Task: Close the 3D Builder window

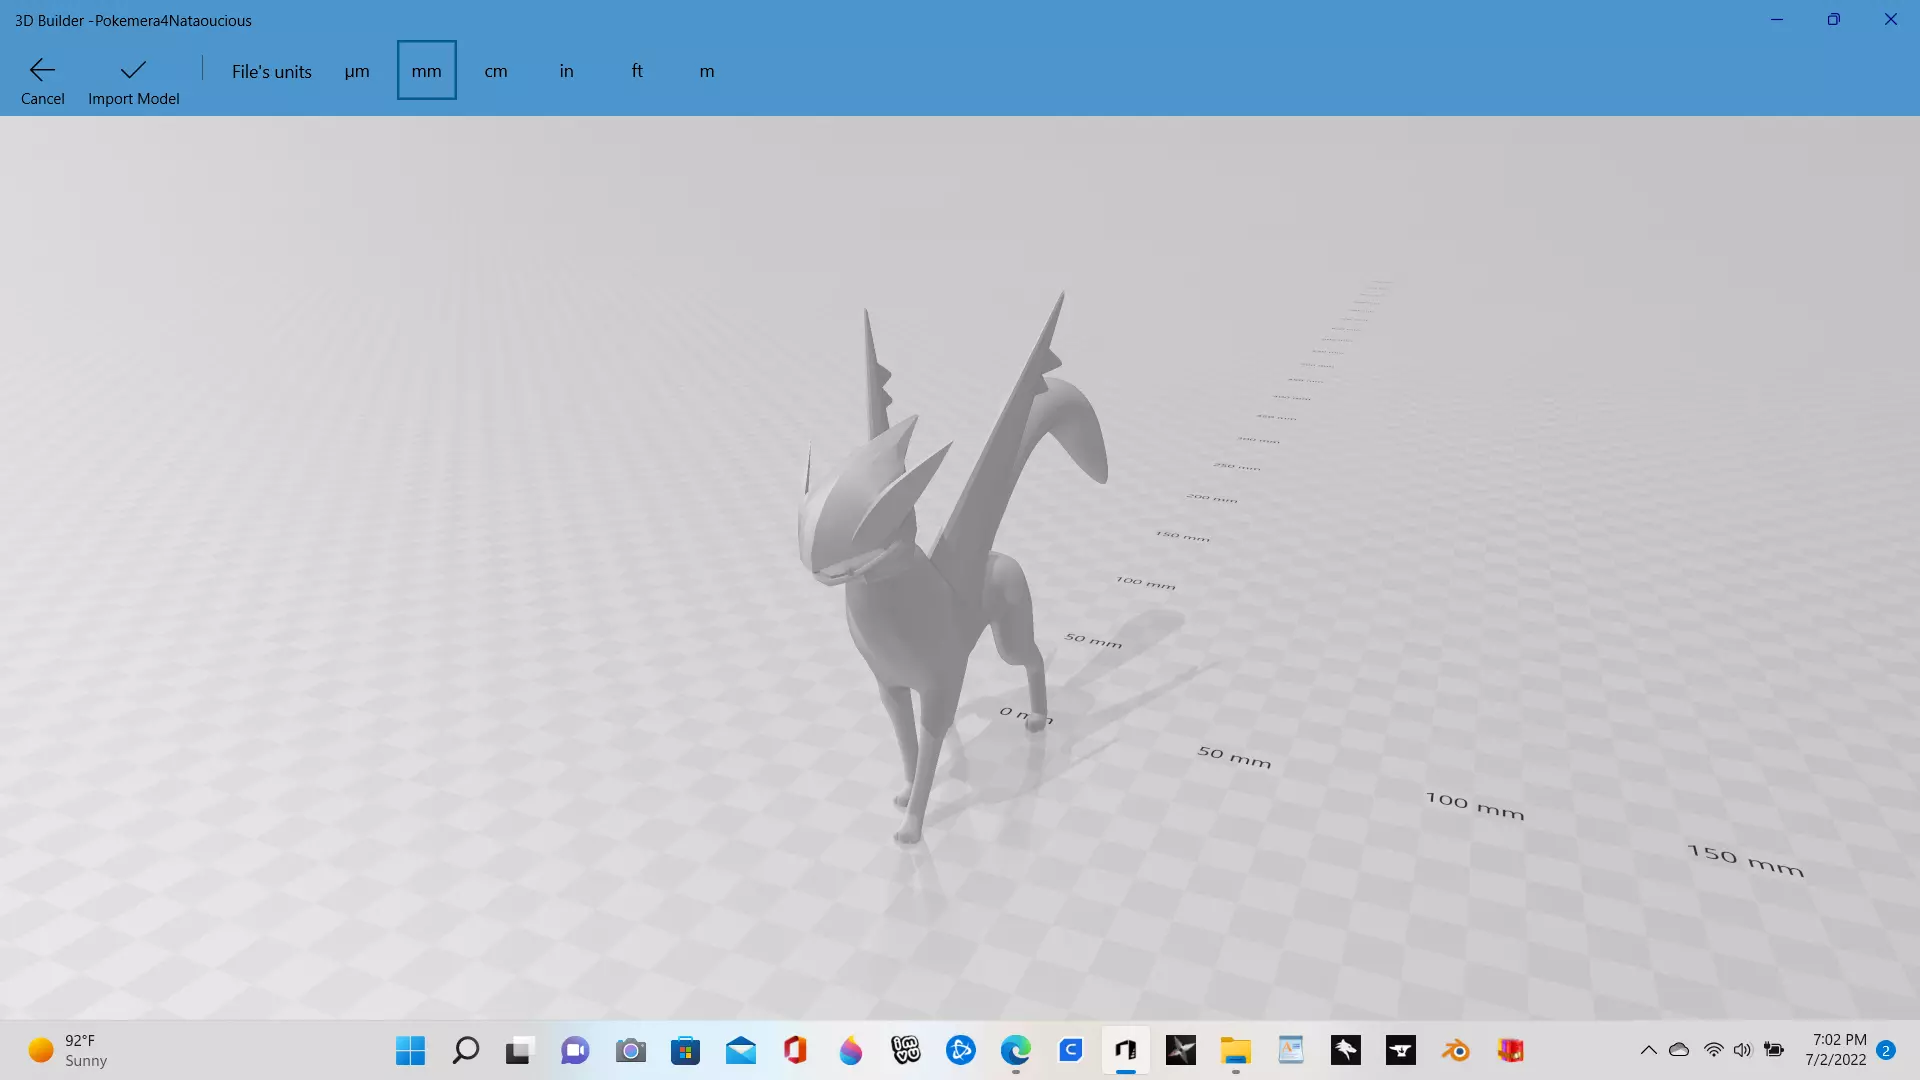Action: tap(1891, 19)
